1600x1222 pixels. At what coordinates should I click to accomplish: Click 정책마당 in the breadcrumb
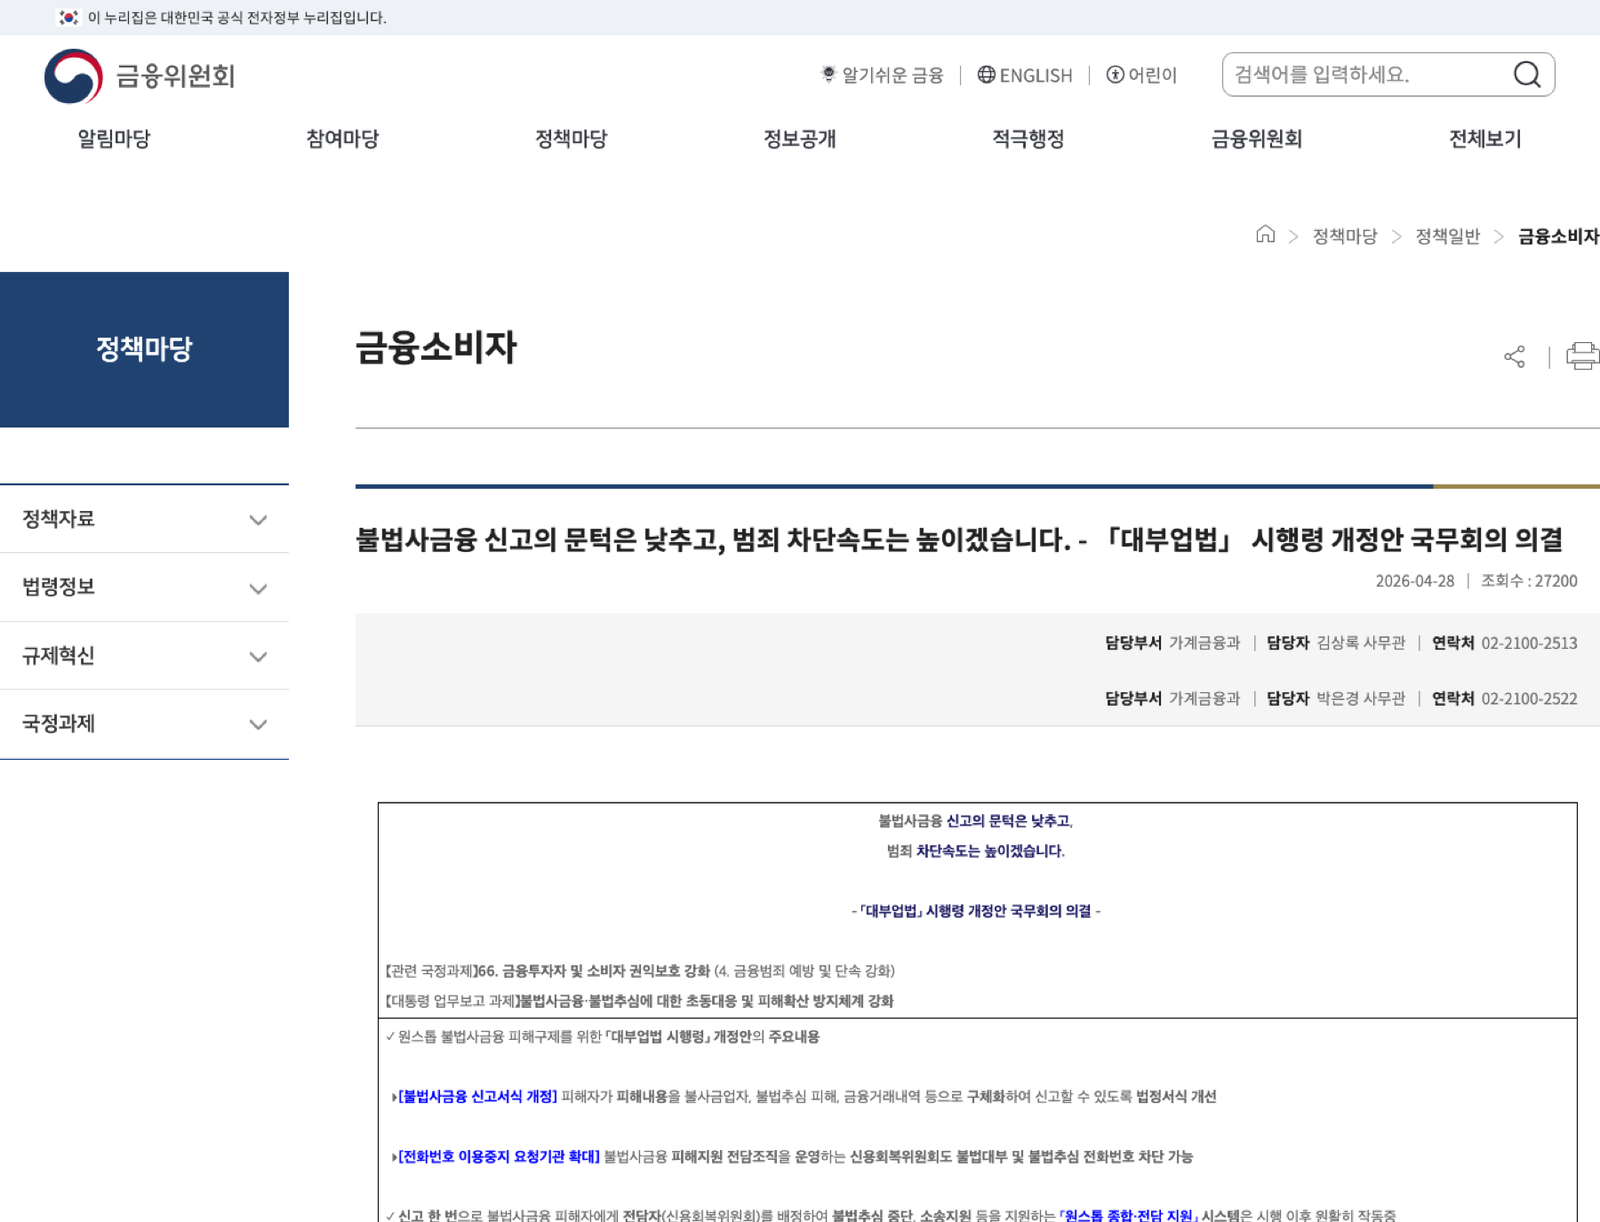(1345, 236)
